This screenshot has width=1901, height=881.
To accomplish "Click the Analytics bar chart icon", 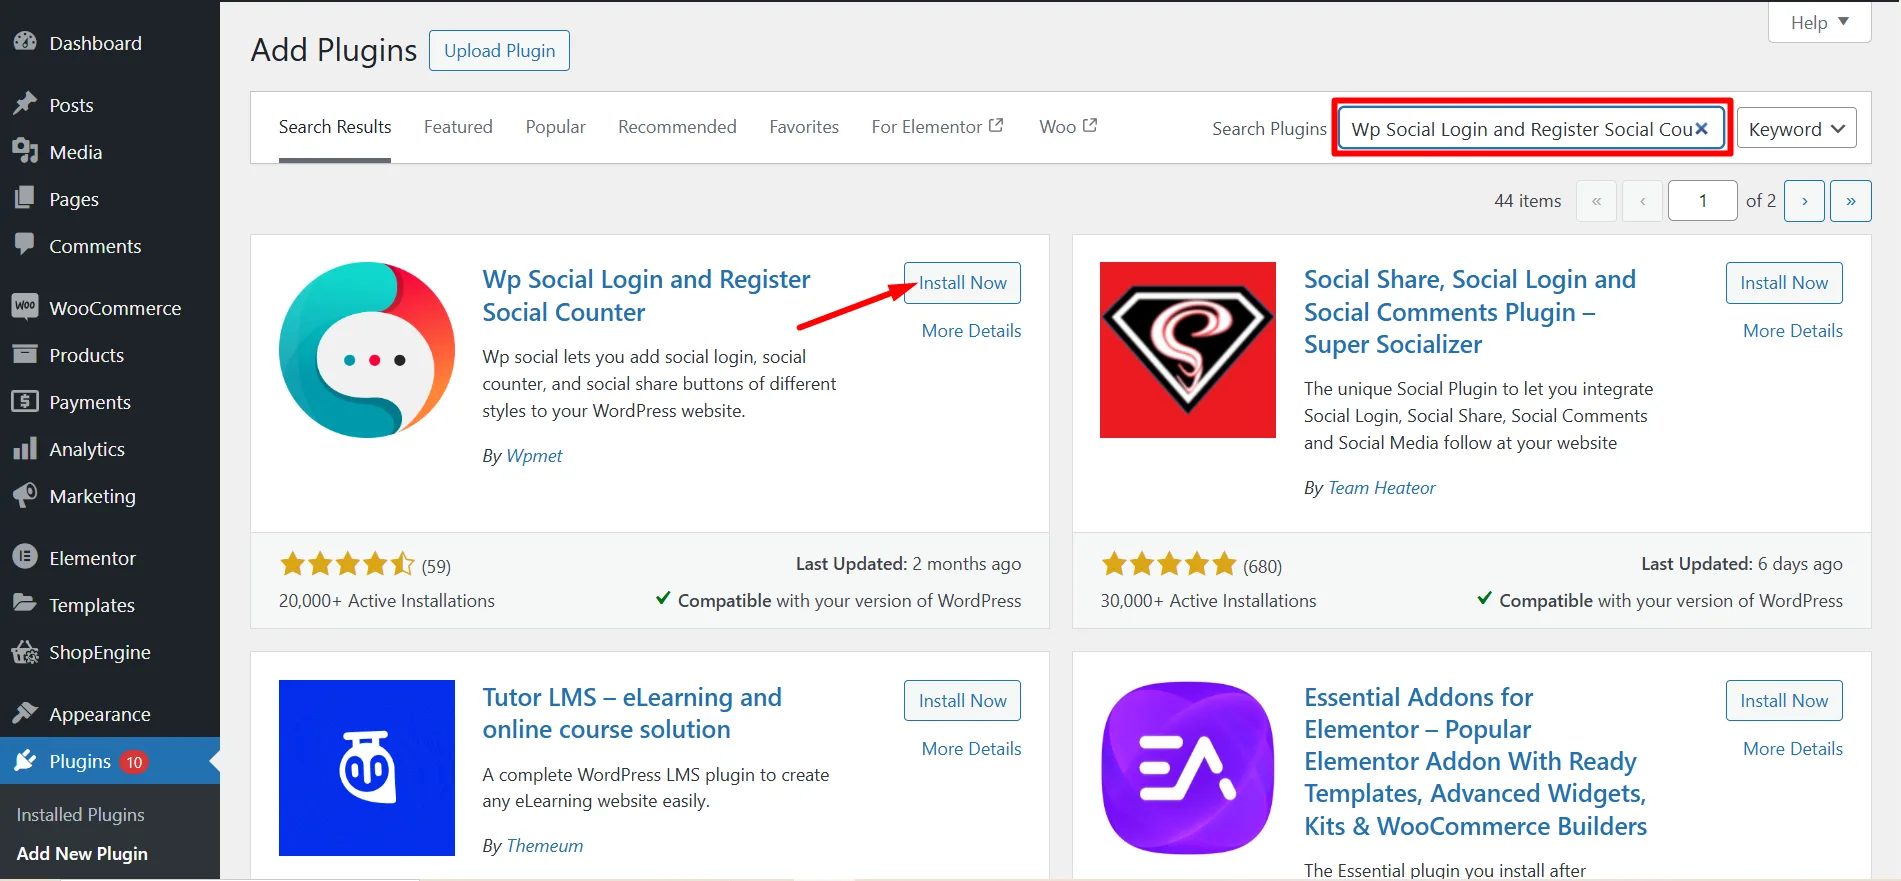I will pos(25,448).
